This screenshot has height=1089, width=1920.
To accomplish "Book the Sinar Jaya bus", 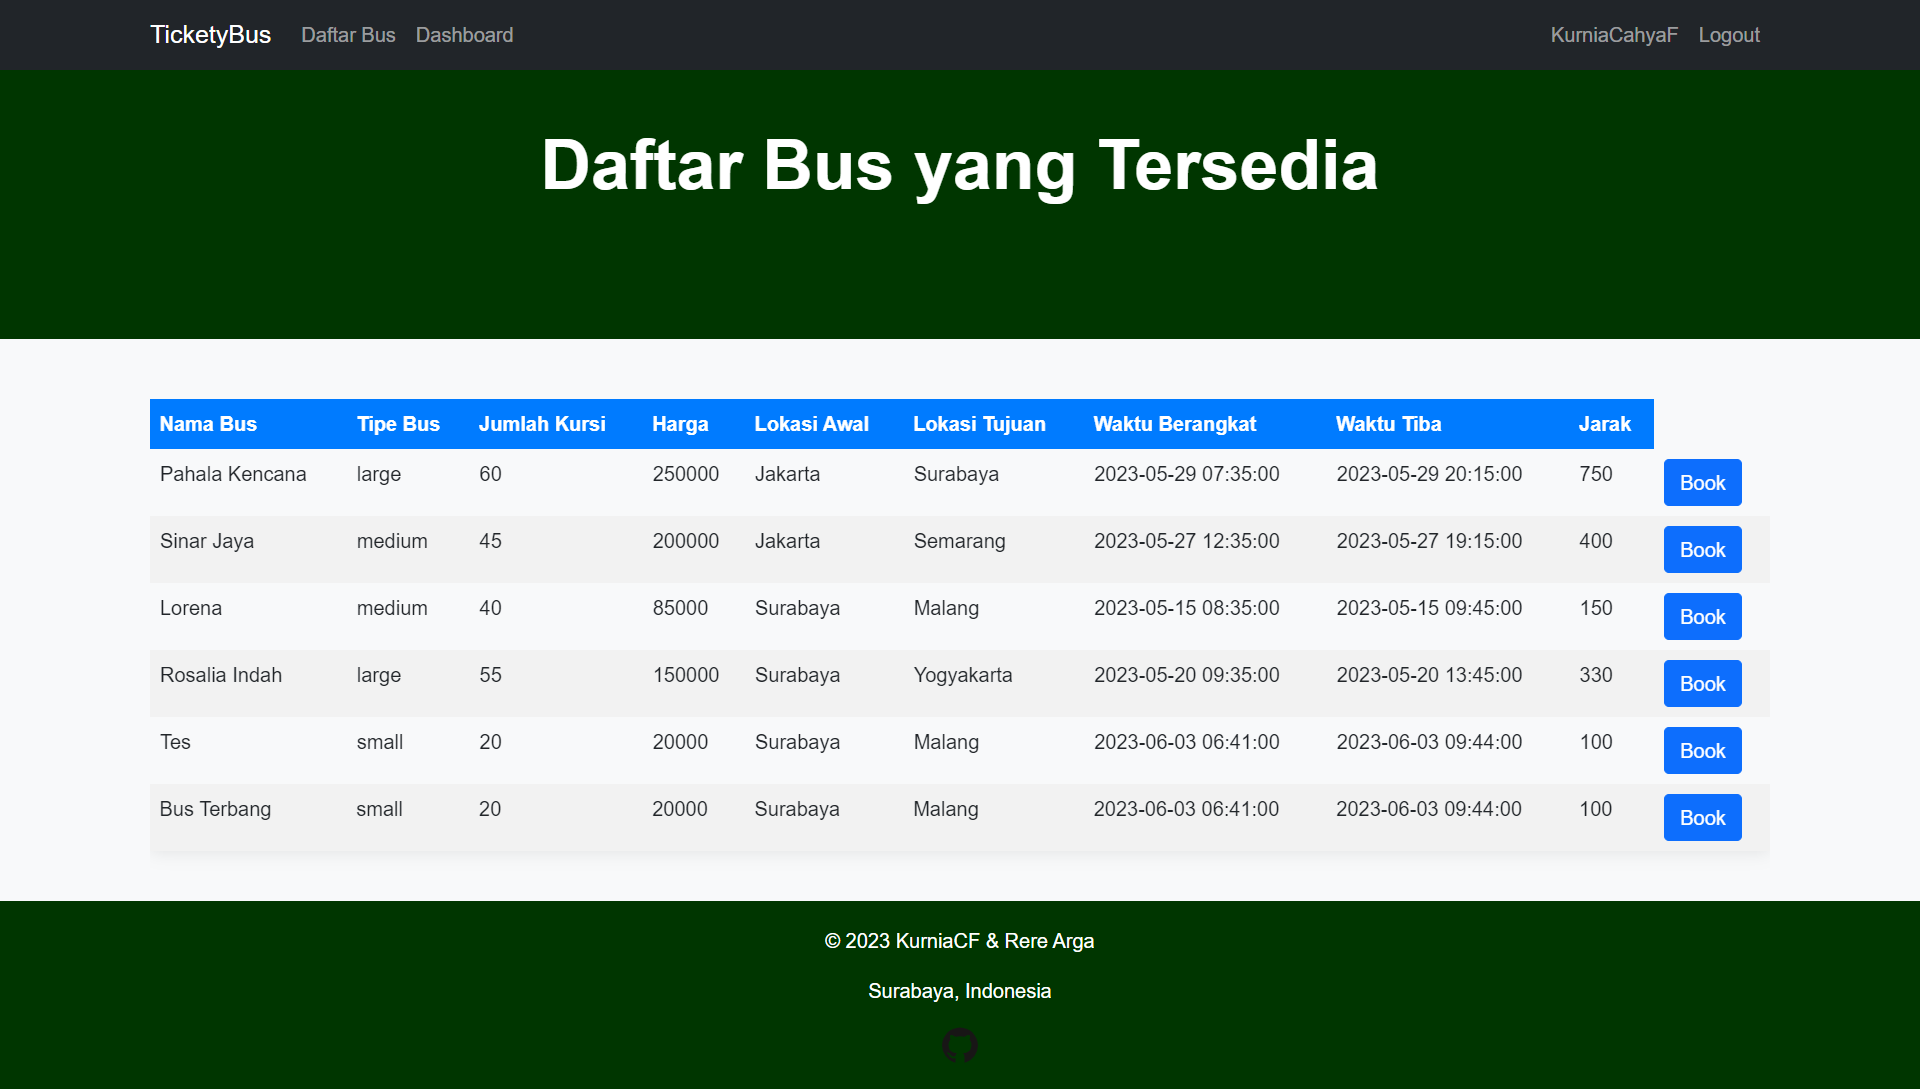I will click(1702, 550).
